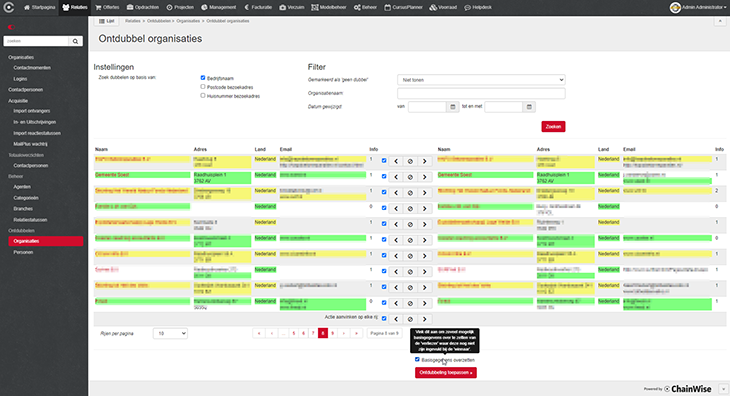Expand the dropdown arrow next to Admin Administrator
730x396 pixels.
(725, 8)
